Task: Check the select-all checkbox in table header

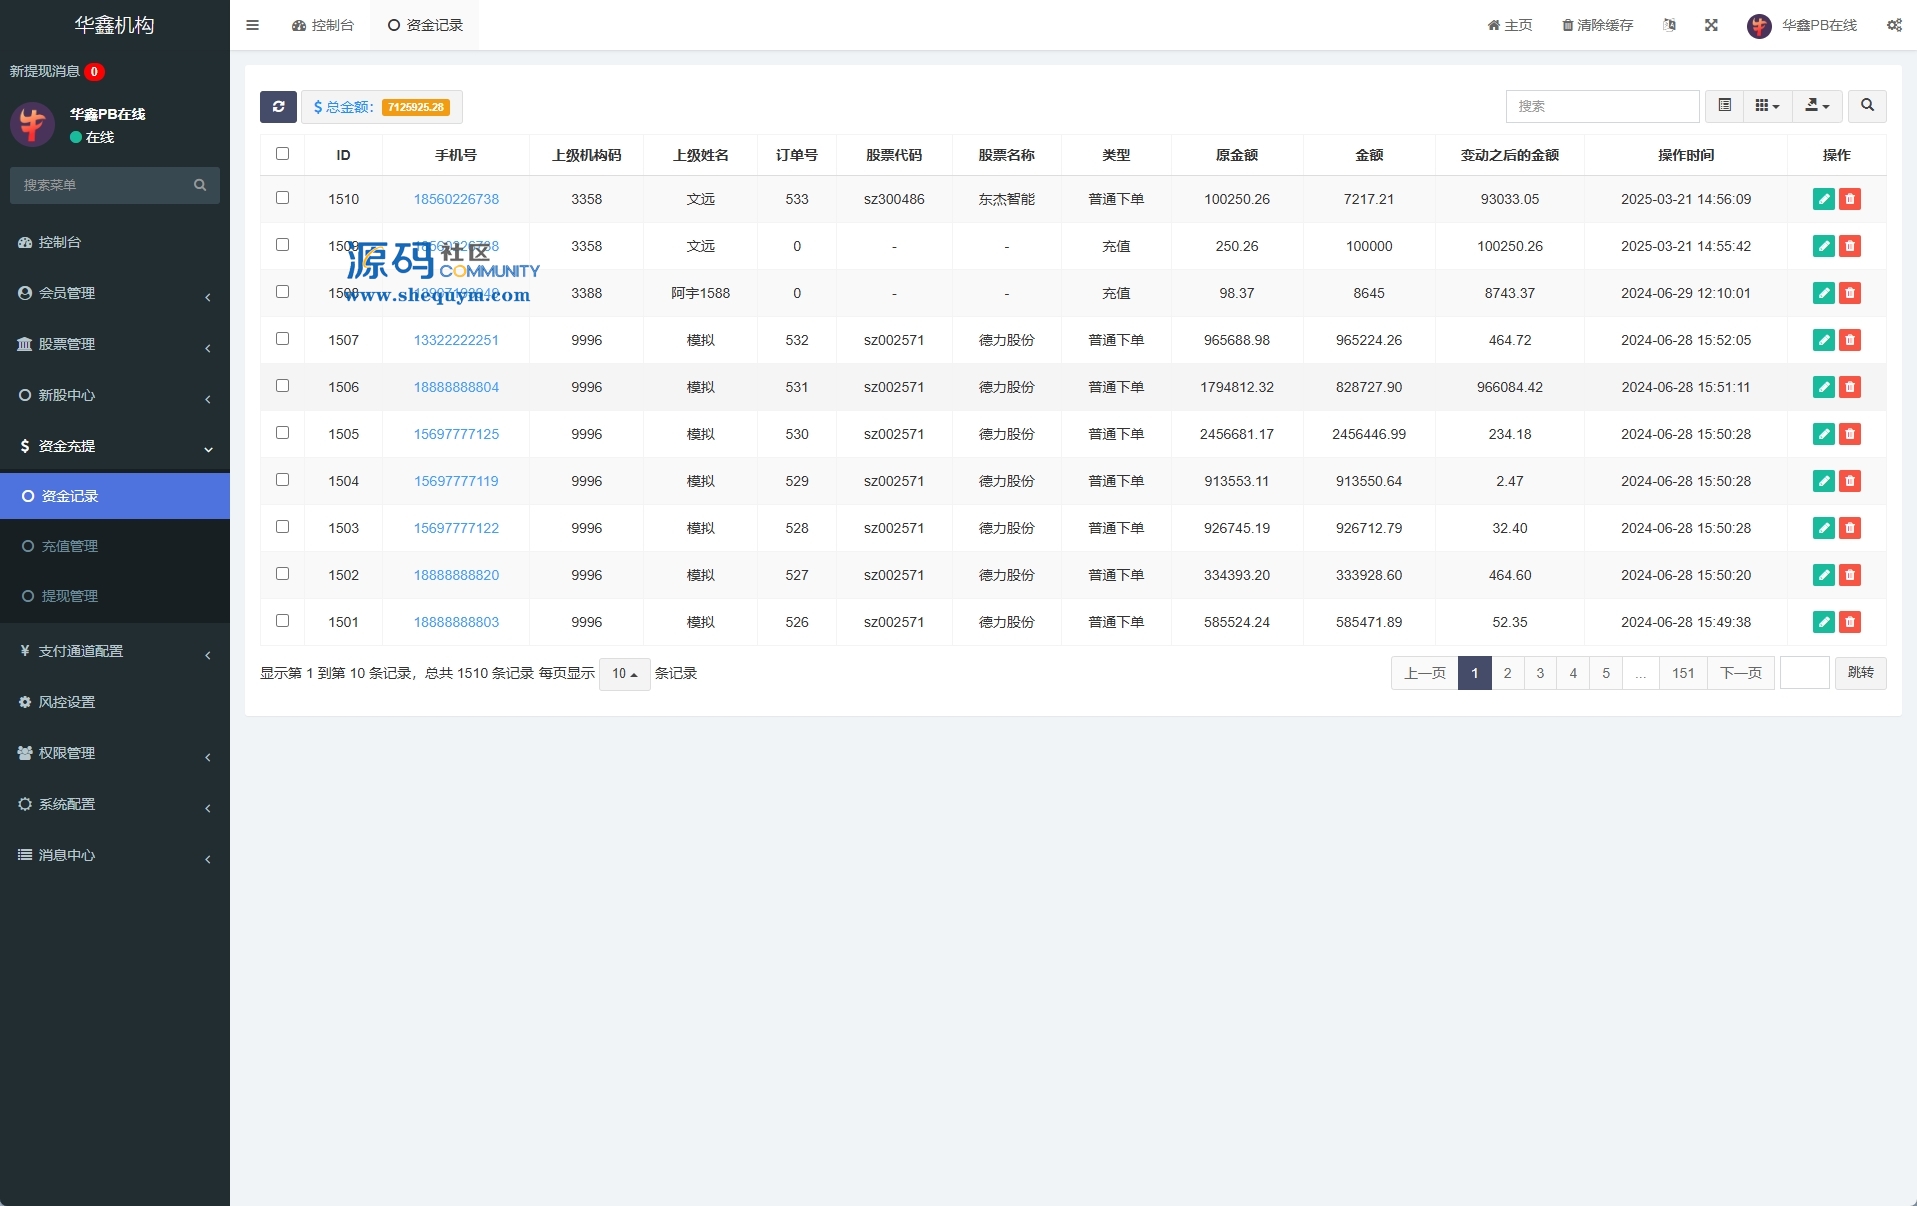Action: [x=282, y=154]
